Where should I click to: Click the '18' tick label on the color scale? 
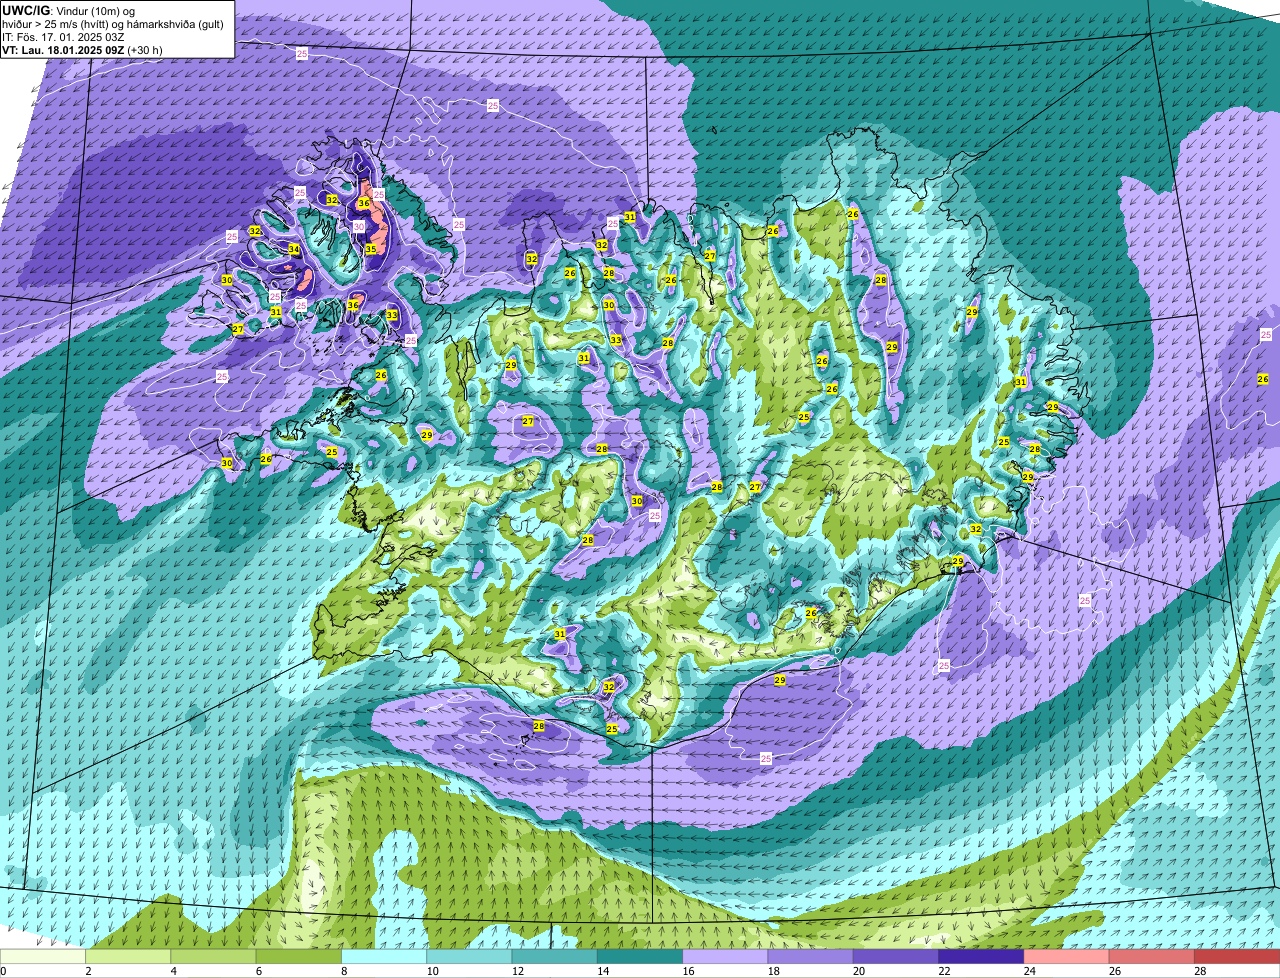(x=772, y=971)
